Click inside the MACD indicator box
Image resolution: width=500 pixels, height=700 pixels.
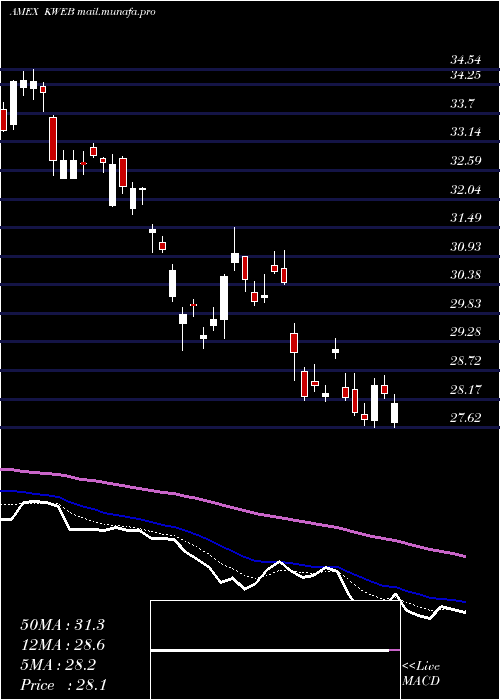point(275,650)
